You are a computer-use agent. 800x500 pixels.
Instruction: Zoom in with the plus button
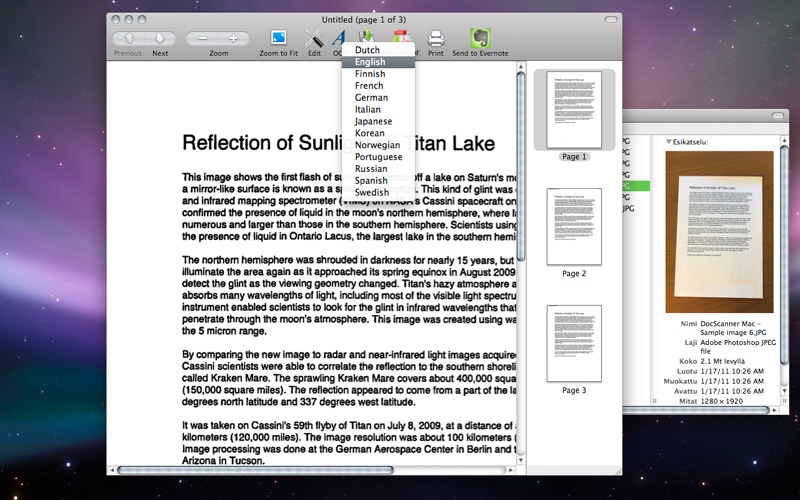pyautogui.click(x=234, y=38)
